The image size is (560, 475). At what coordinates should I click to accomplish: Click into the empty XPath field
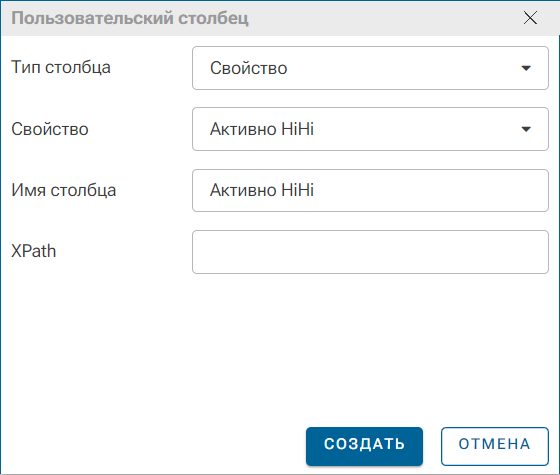tap(370, 252)
